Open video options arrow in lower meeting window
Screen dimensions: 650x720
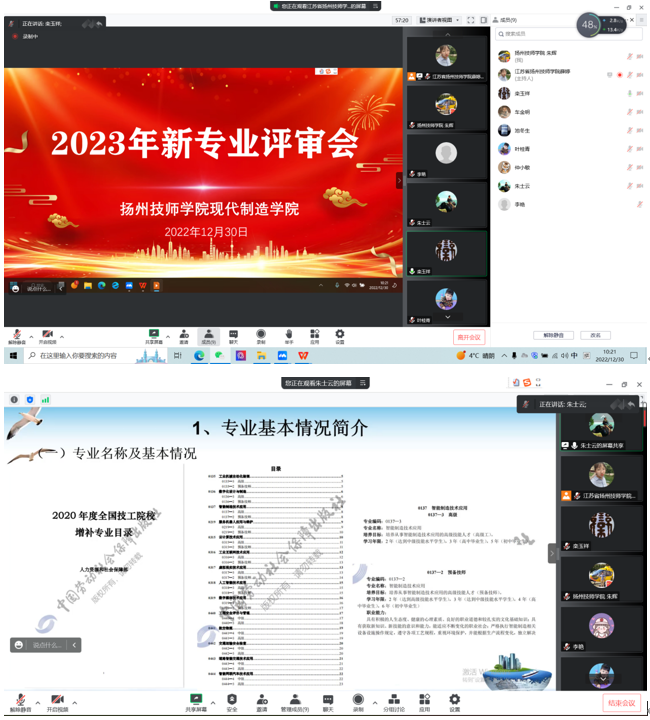(x=75, y=703)
